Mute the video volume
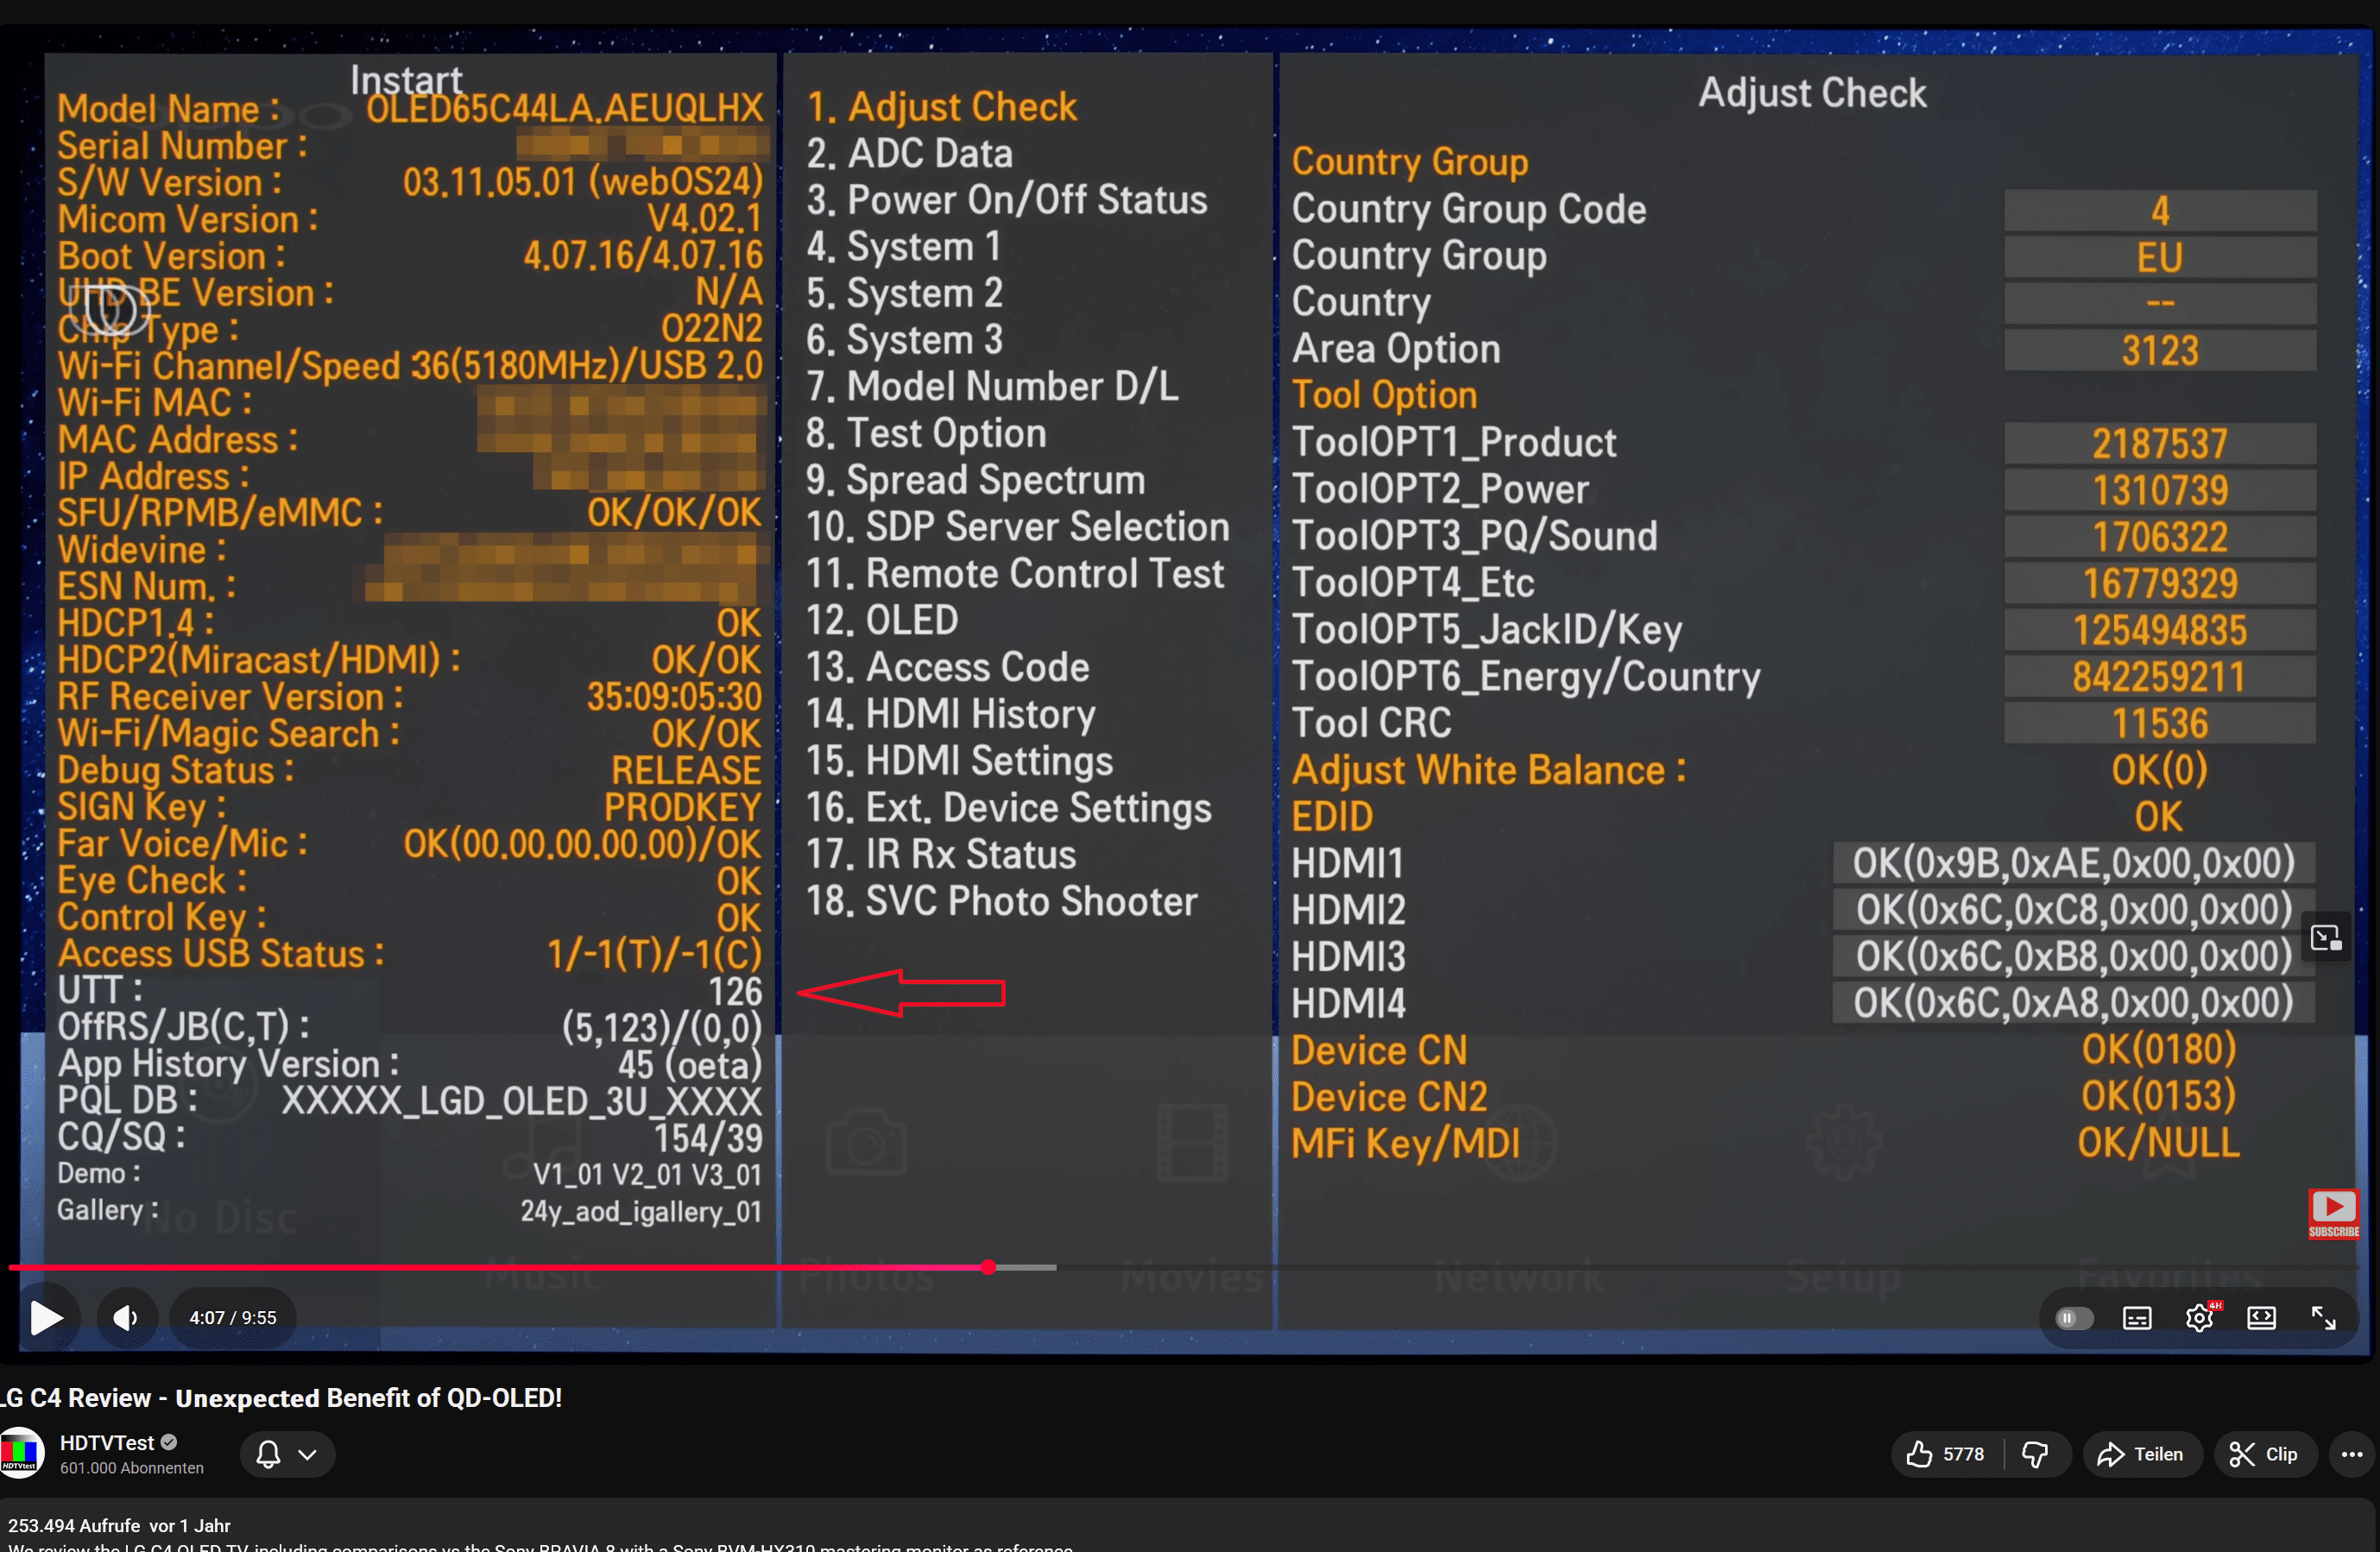Image resolution: width=2380 pixels, height=1552 pixels. click(x=126, y=1318)
